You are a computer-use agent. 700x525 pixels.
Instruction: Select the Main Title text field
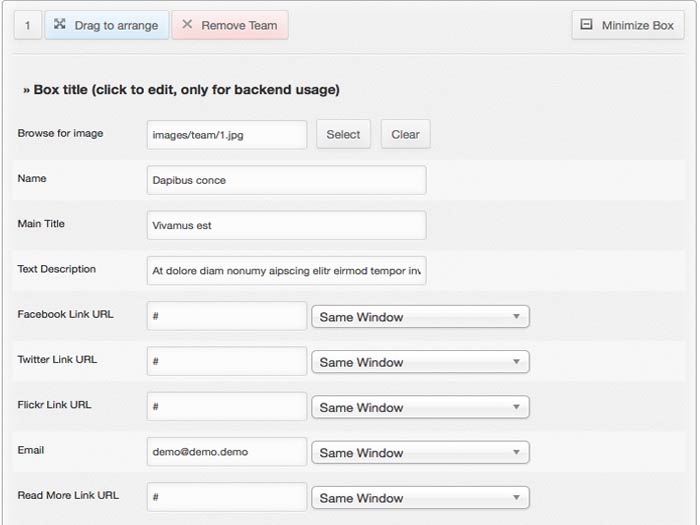point(286,225)
